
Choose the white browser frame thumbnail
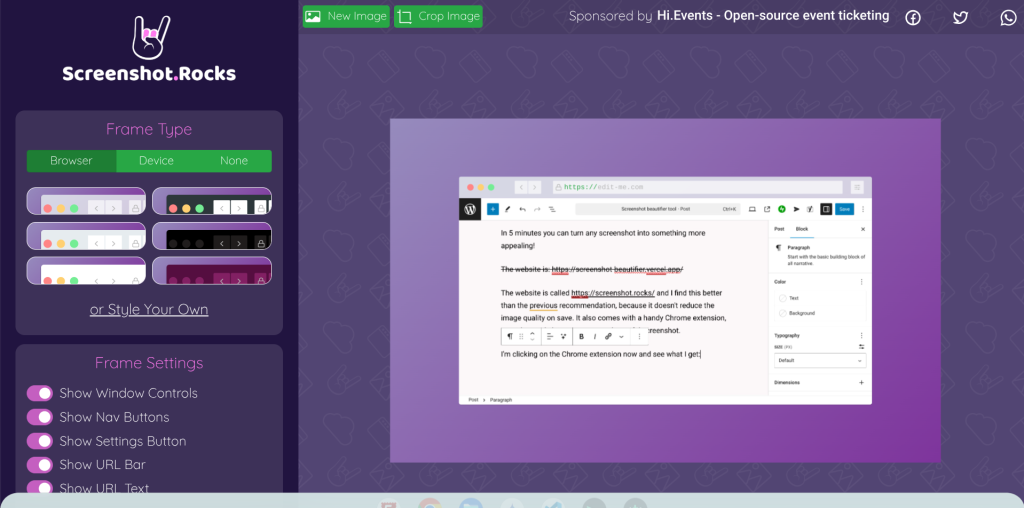[x=86, y=270]
